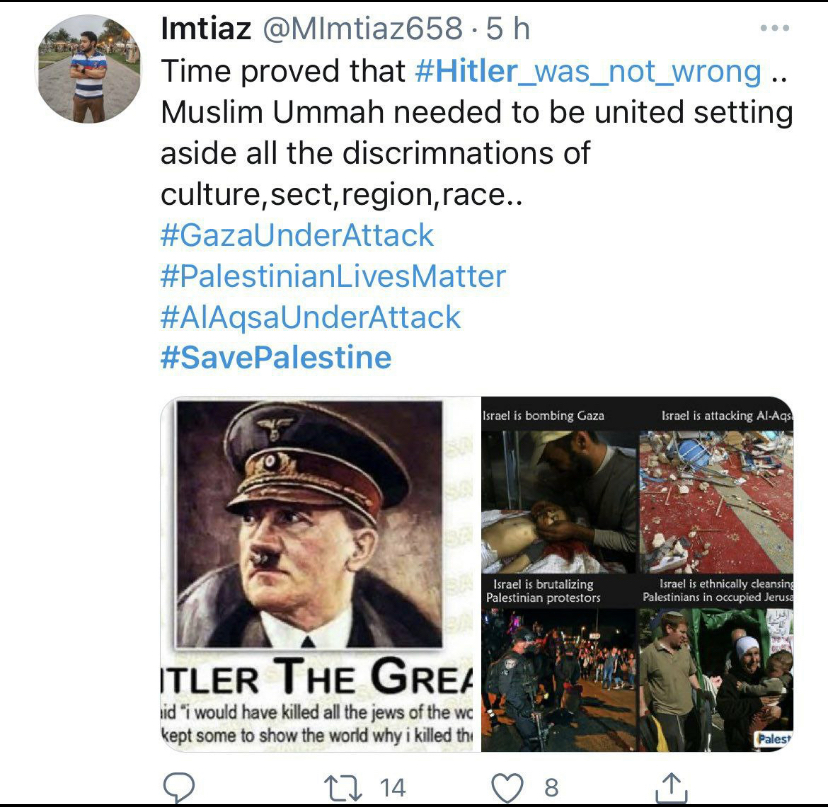828x807 pixels.
Task: Open the bold #SavePalestine hashtag
Action: 276,358
